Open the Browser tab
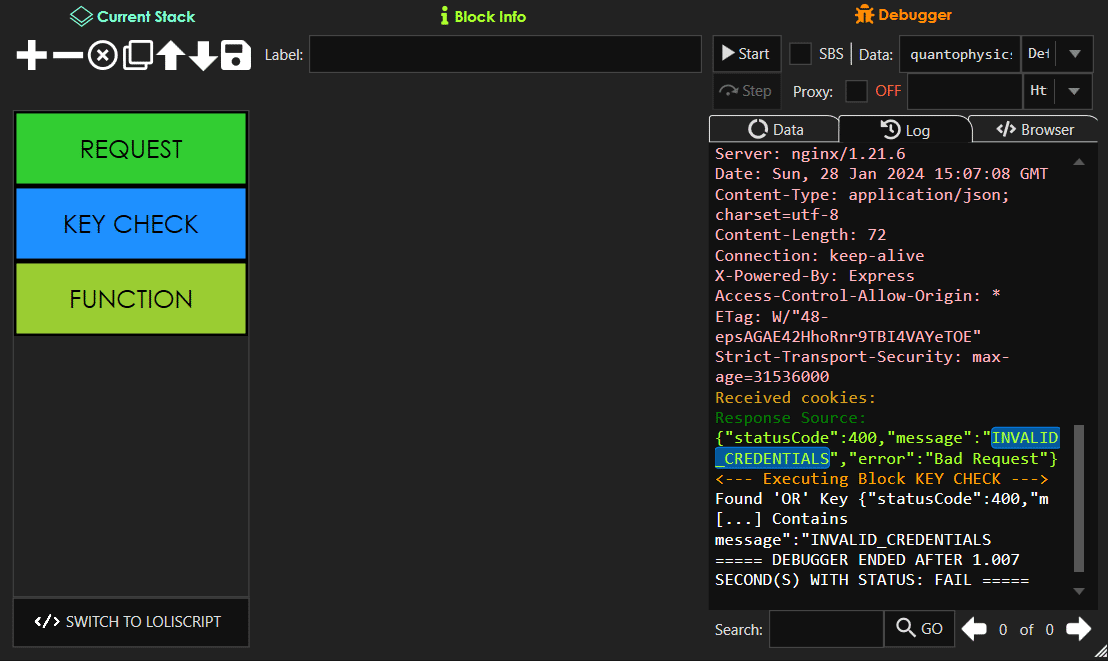The height and width of the screenshot is (661, 1108). click(x=1034, y=128)
